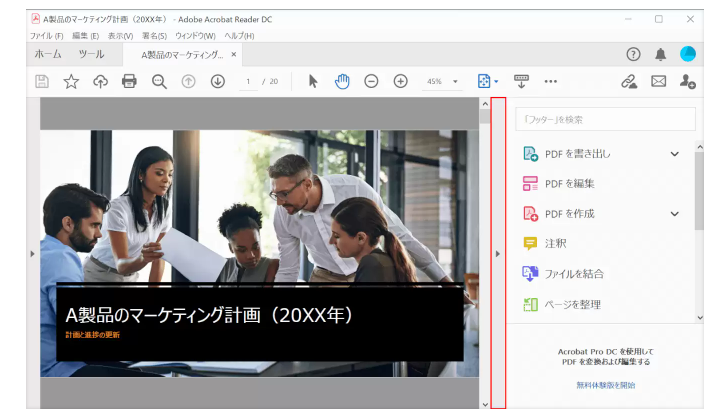720x418 pixels.
Task: Open the 45% zoom level dropdown
Action: click(x=442, y=81)
